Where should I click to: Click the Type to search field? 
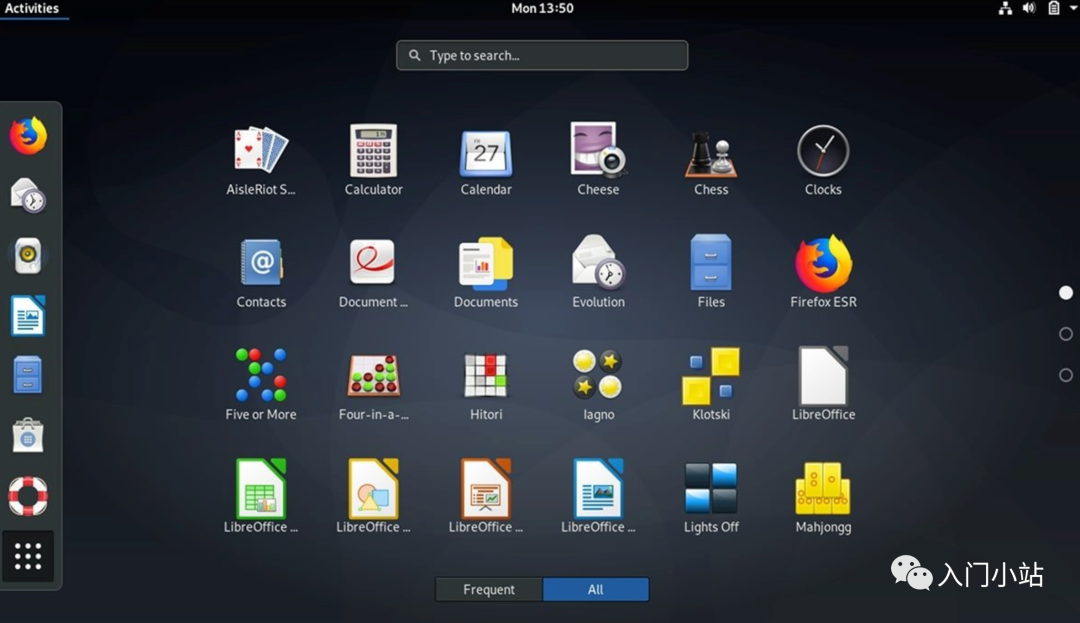[x=542, y=56]
